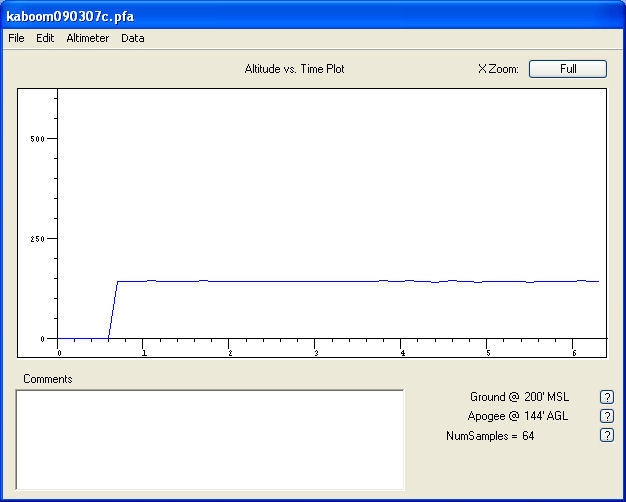The width and height of the screenshot is (626, 502).
Task: Click the X Zoom label
Action: [x=498, y=69]
